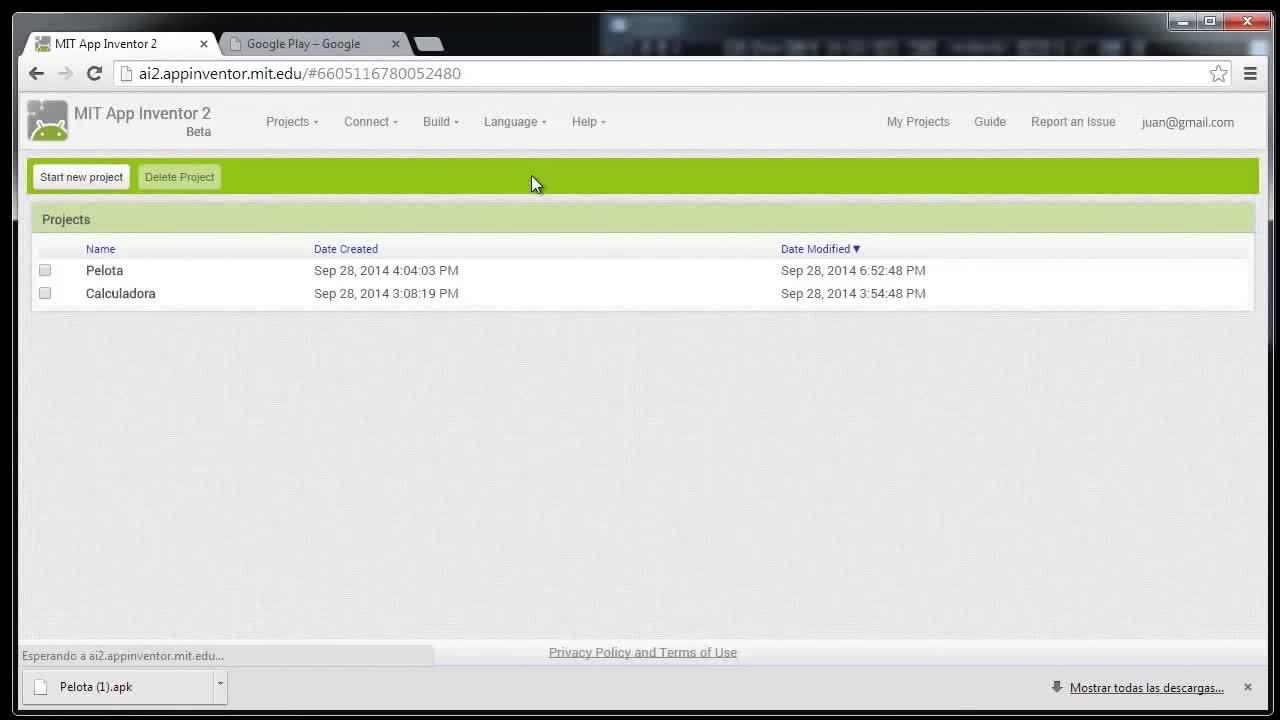Click the browser back arrow
This screenshot has width=1280, height=720.
click(x=36, y=73)
